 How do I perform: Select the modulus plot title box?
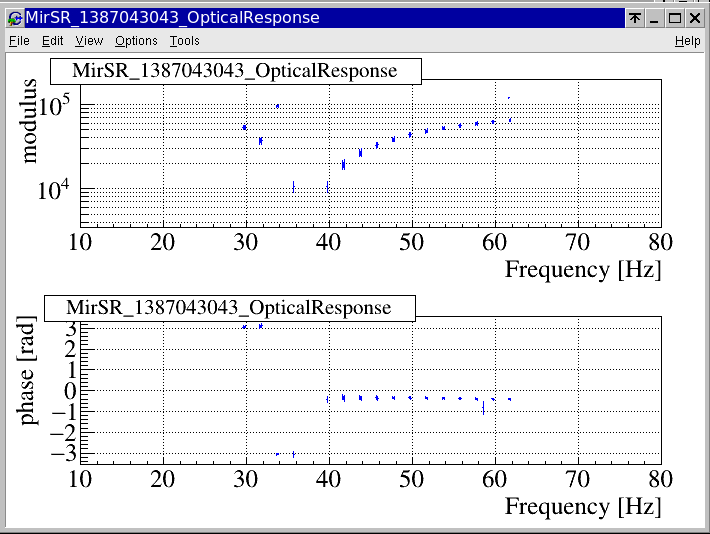coord(235,71)
